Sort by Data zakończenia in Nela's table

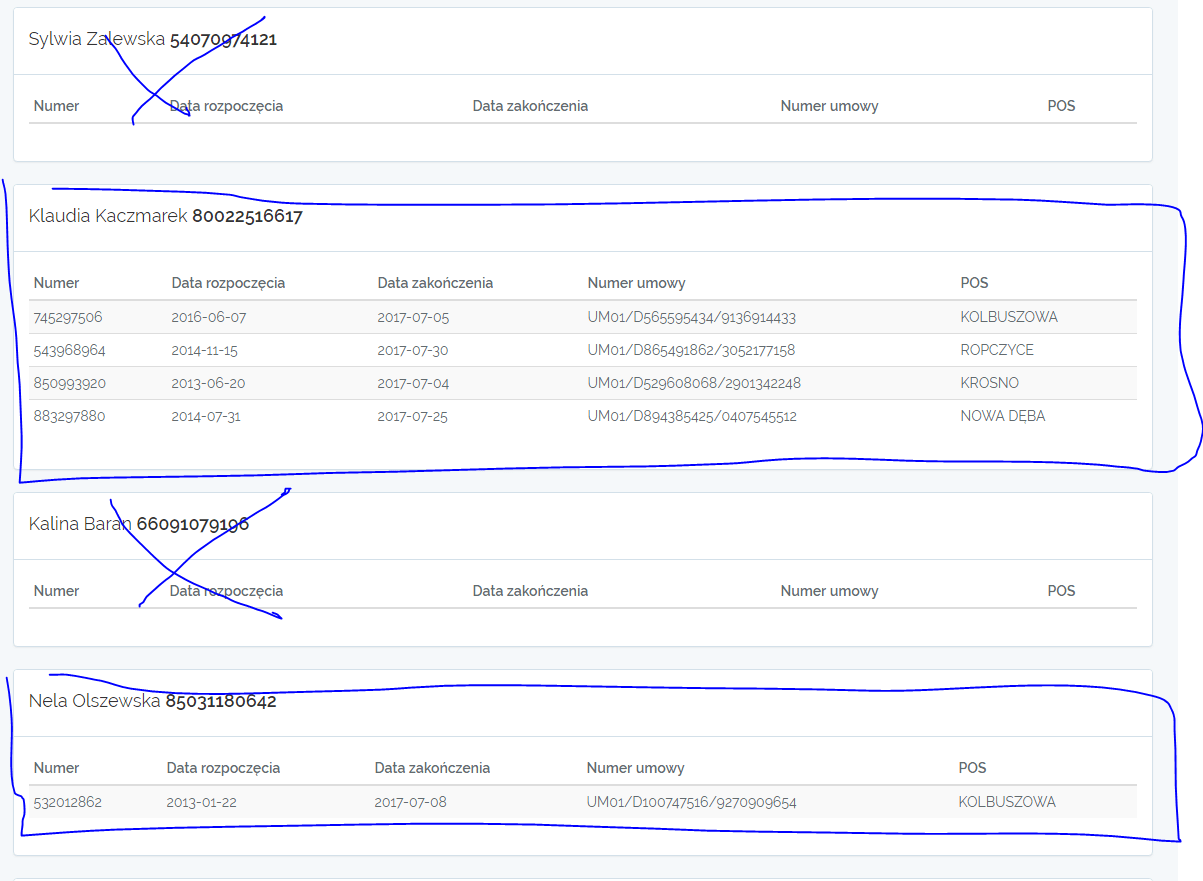click(433, 768)
